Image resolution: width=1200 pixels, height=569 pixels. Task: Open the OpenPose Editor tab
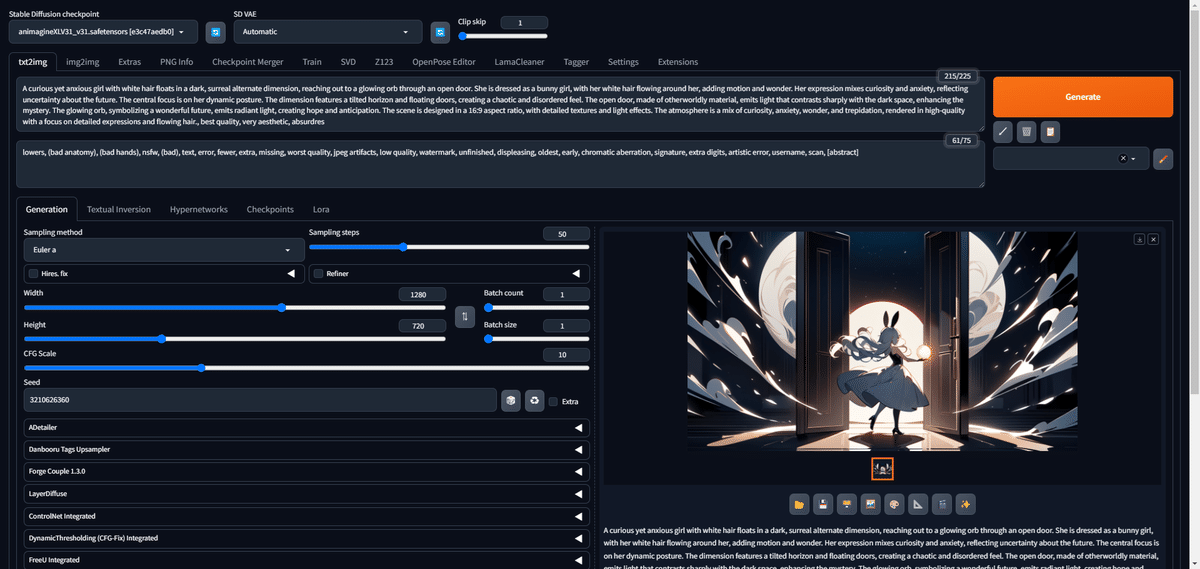click(444, 62)
